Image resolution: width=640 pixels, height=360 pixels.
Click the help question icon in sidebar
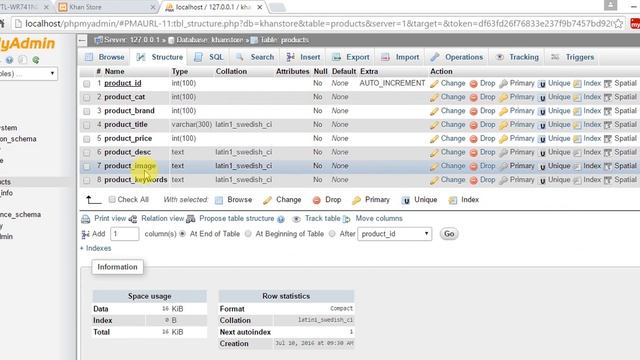tap(9, 60)
